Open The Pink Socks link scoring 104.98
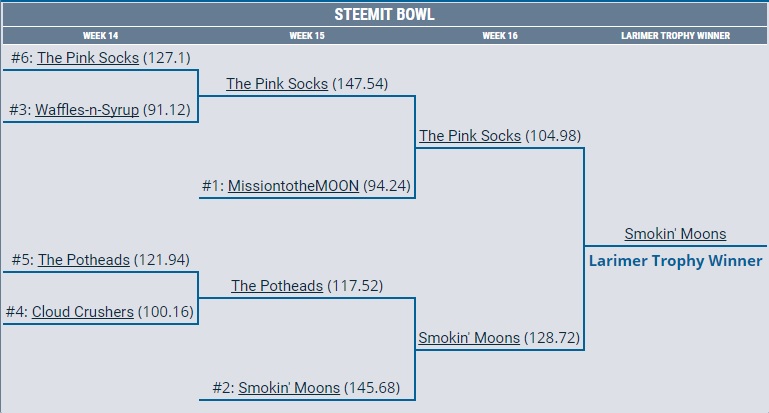The image size is (769, 413). 470,136
